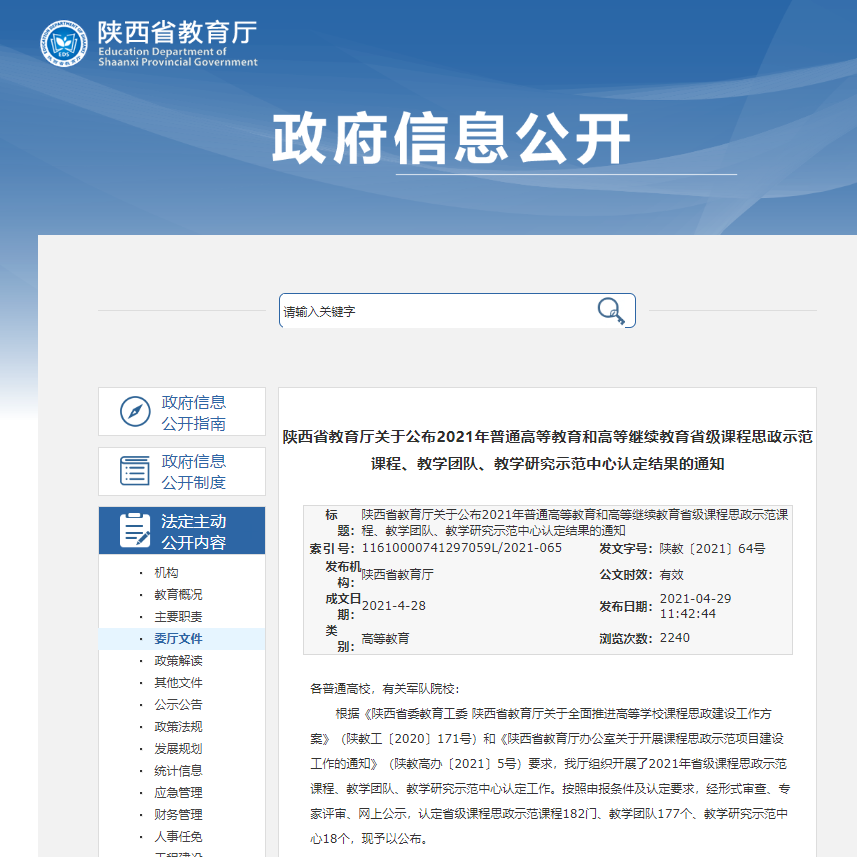Navigate to 政策法规
The width and height of the screenshot is (857, 857).
point(178,727)
